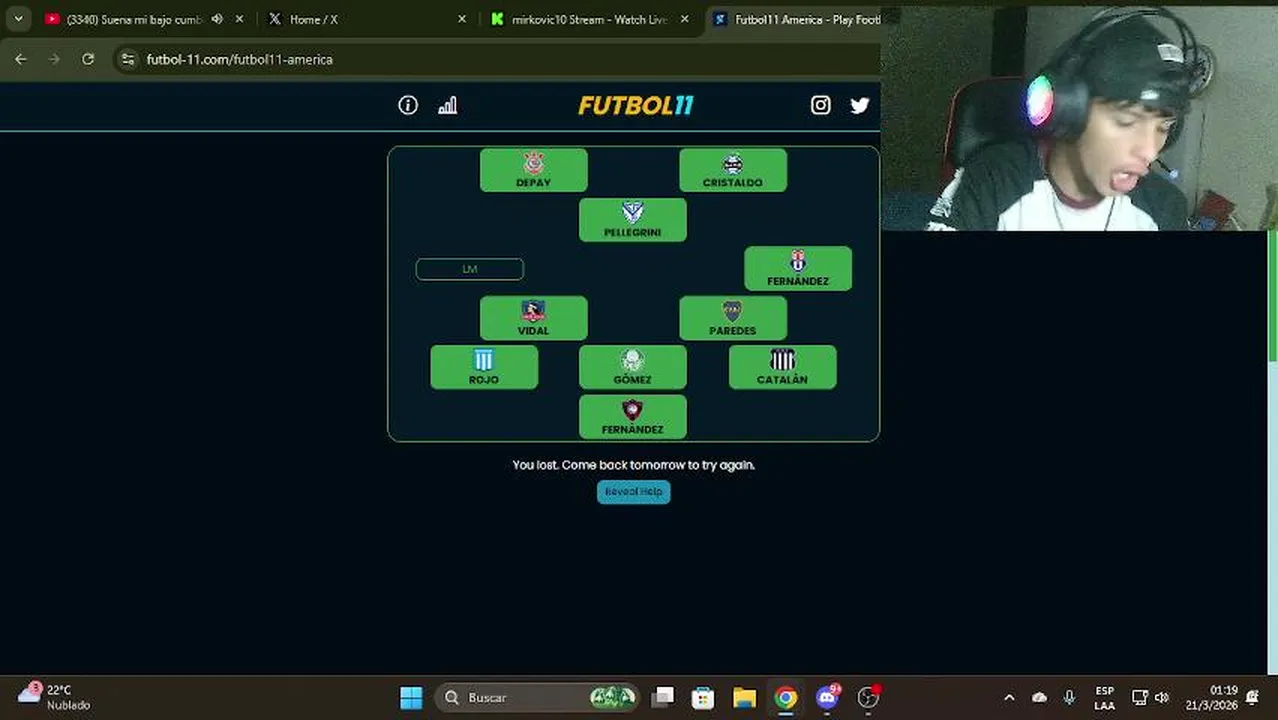Click the microphone tray icon

(x=1069, y=697)
